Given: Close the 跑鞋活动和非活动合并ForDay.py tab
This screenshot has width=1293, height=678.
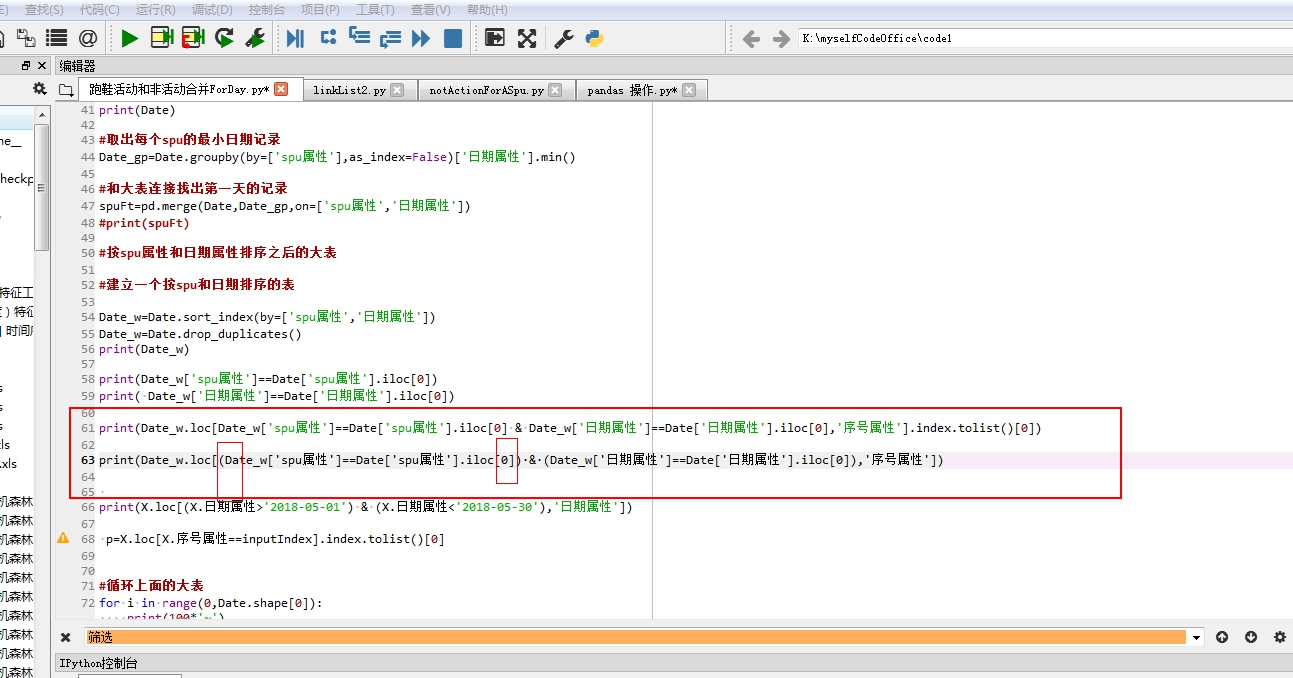Looking at the screenshot, I should 281,87.
